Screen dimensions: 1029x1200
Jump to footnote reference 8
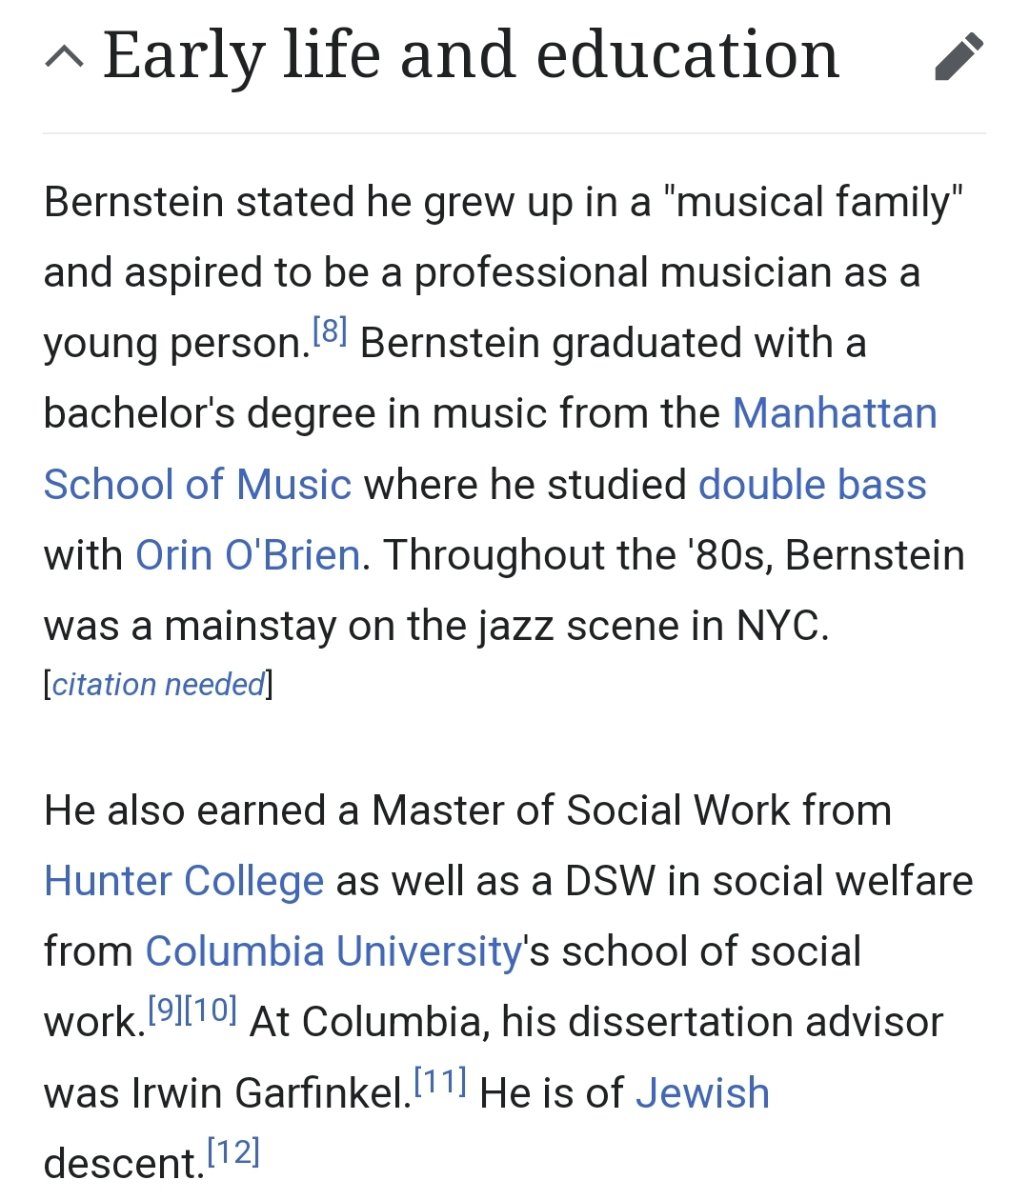click(329, 331)
